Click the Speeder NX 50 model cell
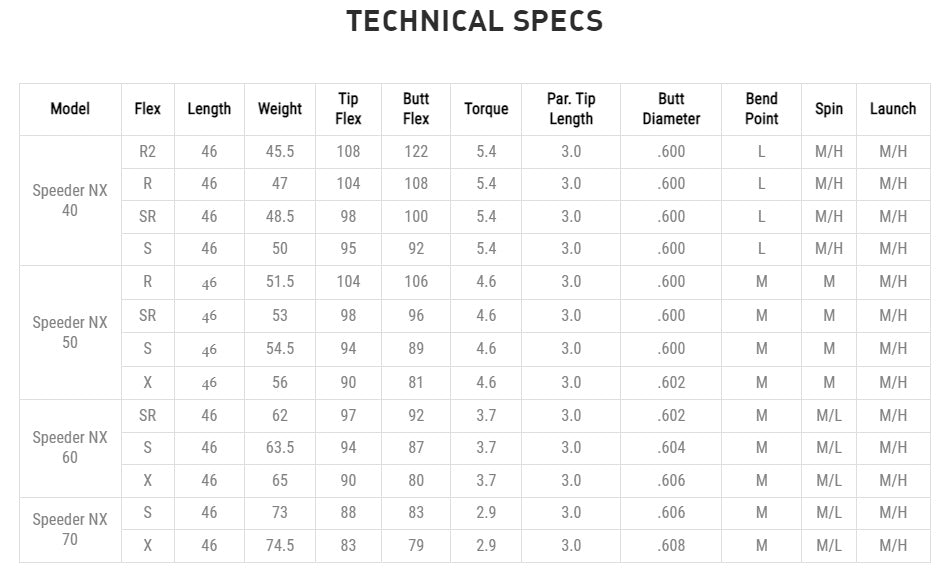Screen dimensions: 951x573 (x=70, y=332)
